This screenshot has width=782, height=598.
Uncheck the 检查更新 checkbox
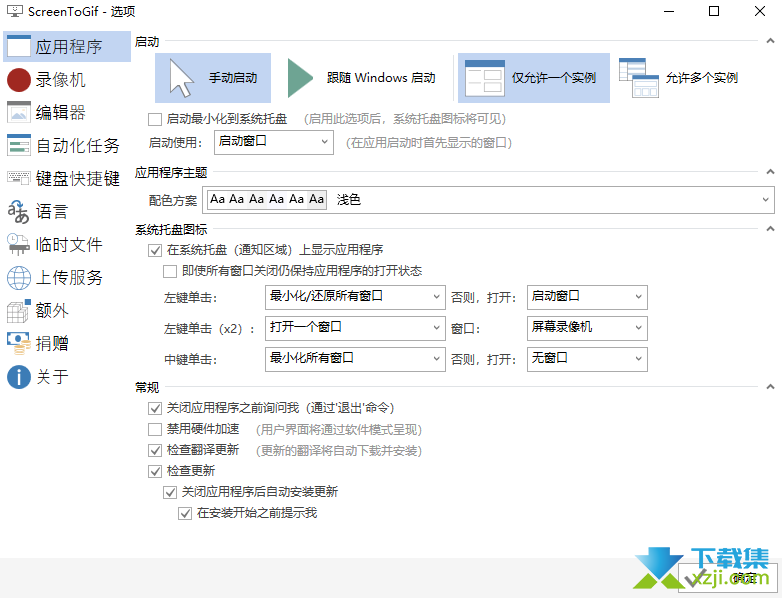pyautogui.click(x=155, y=471)
